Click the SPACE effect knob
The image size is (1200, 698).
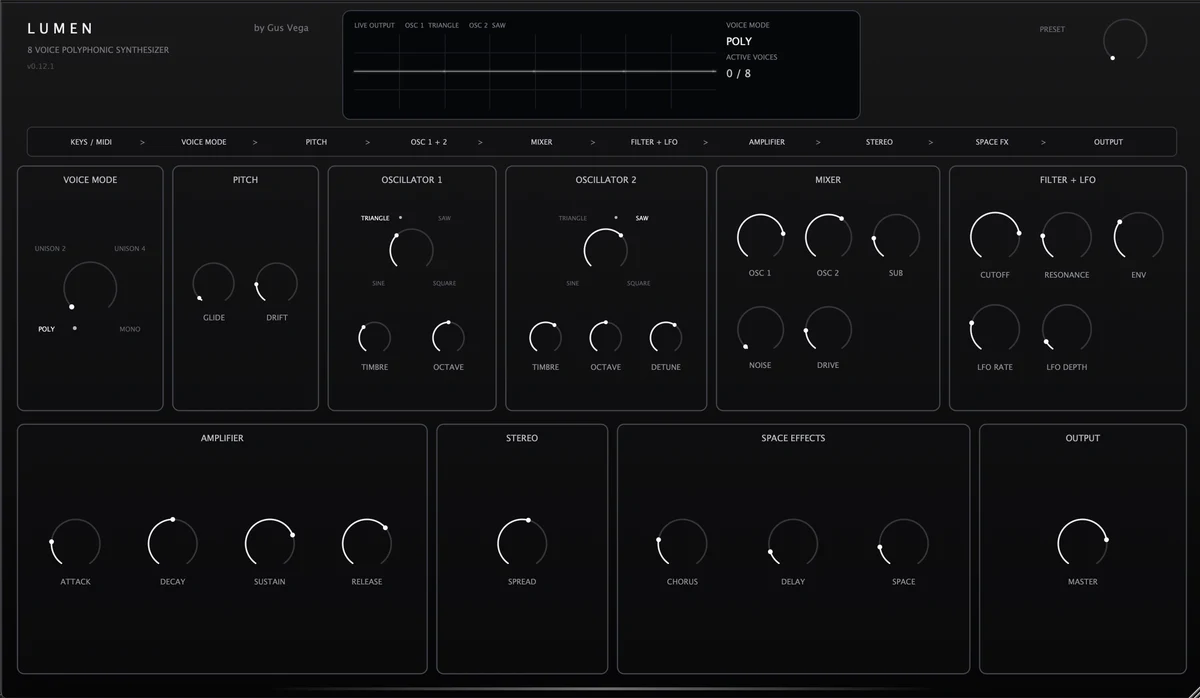(x=904, y=544)
